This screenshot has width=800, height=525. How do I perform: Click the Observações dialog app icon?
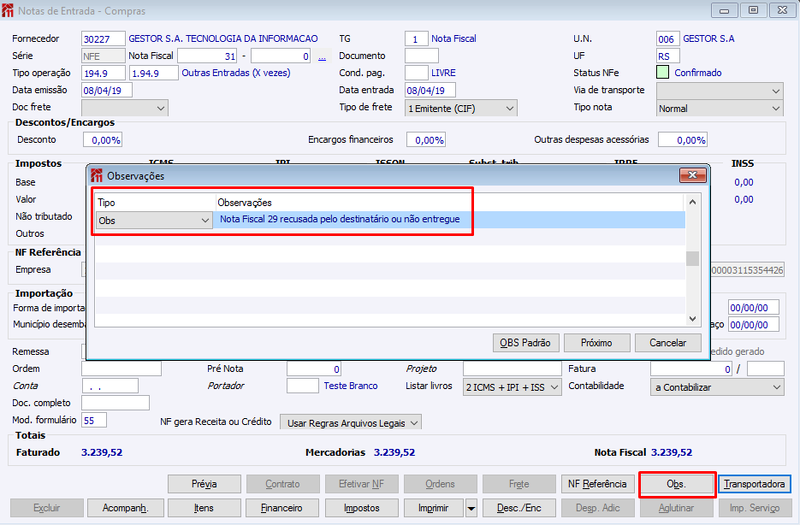click(x=96, y=176)
